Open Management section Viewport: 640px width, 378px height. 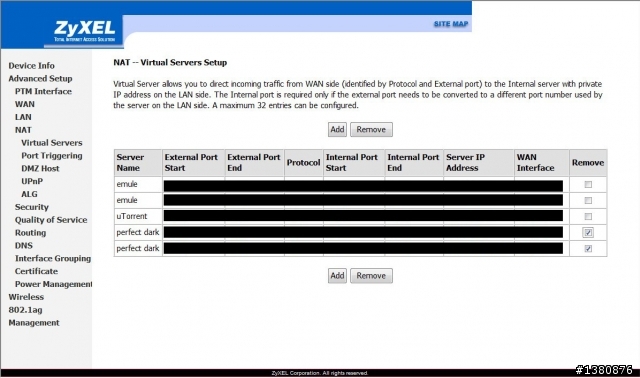[34, 323]
